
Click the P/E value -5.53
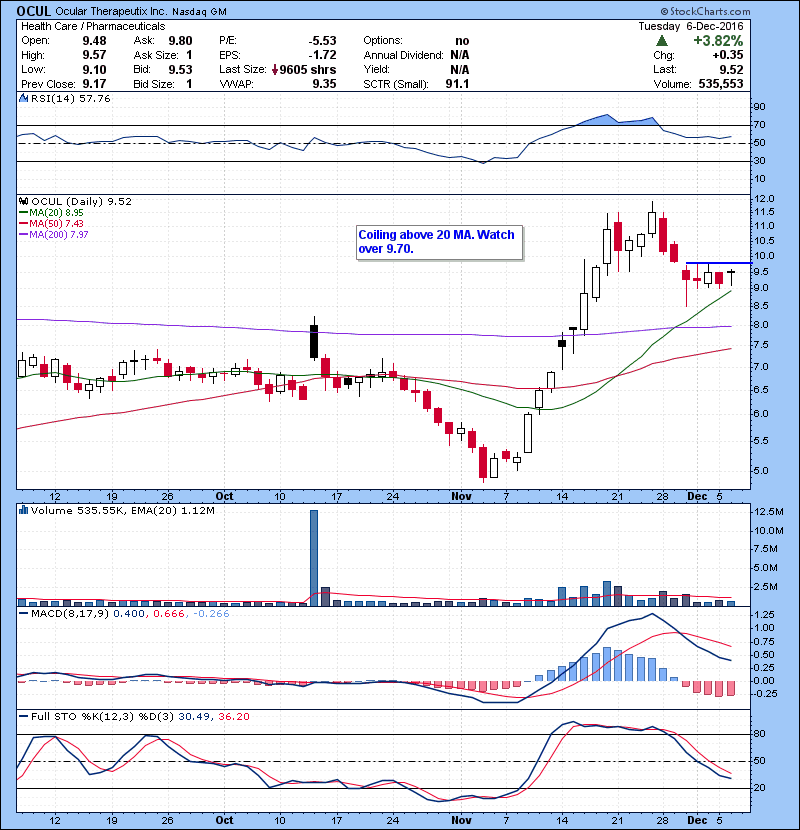pos(322,41)
